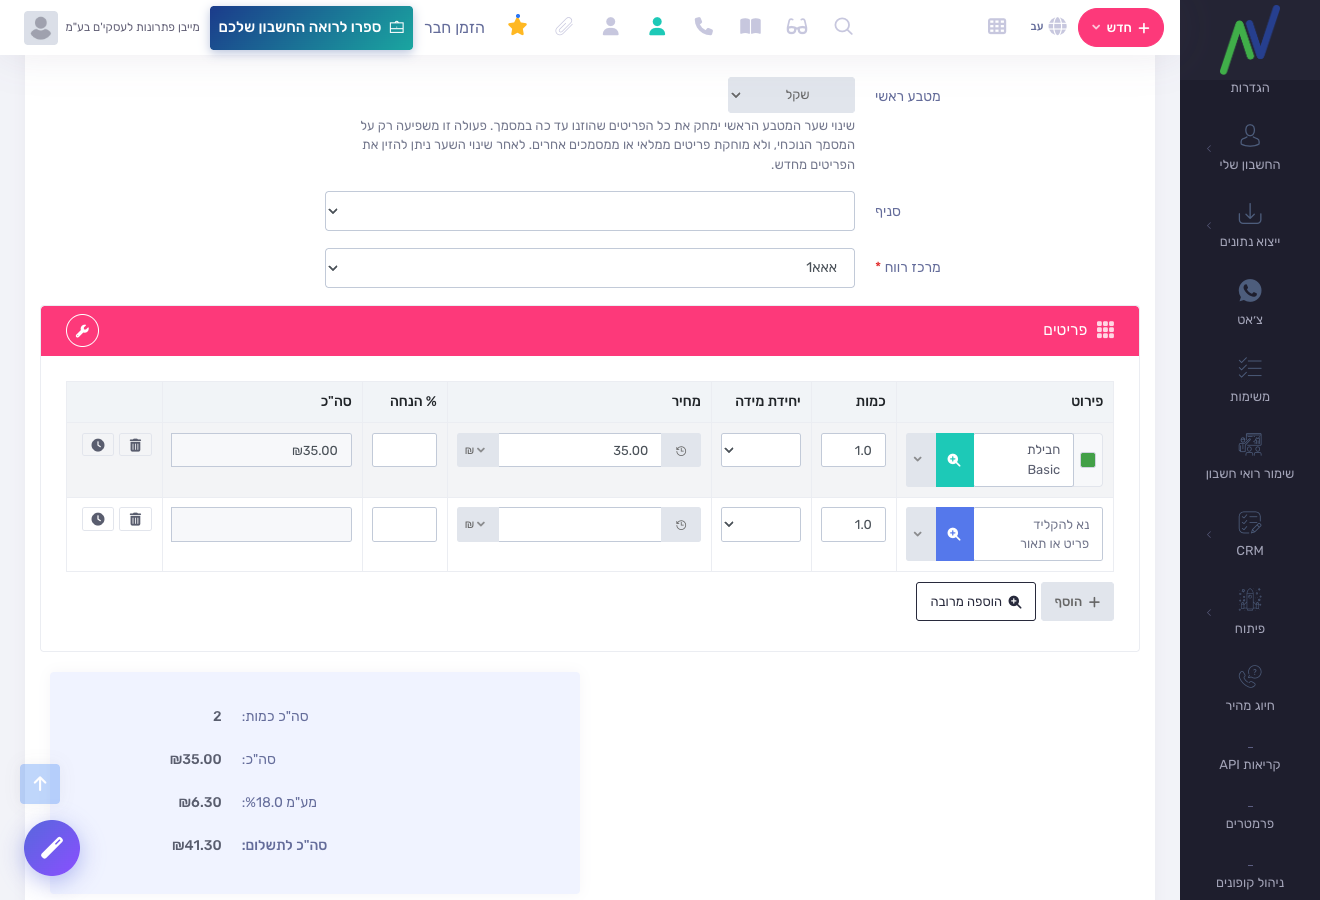Expand item chevron on empty item row
Image resolution: width=1320 pixels, height=900 pixels.
(x=920, y=534)
